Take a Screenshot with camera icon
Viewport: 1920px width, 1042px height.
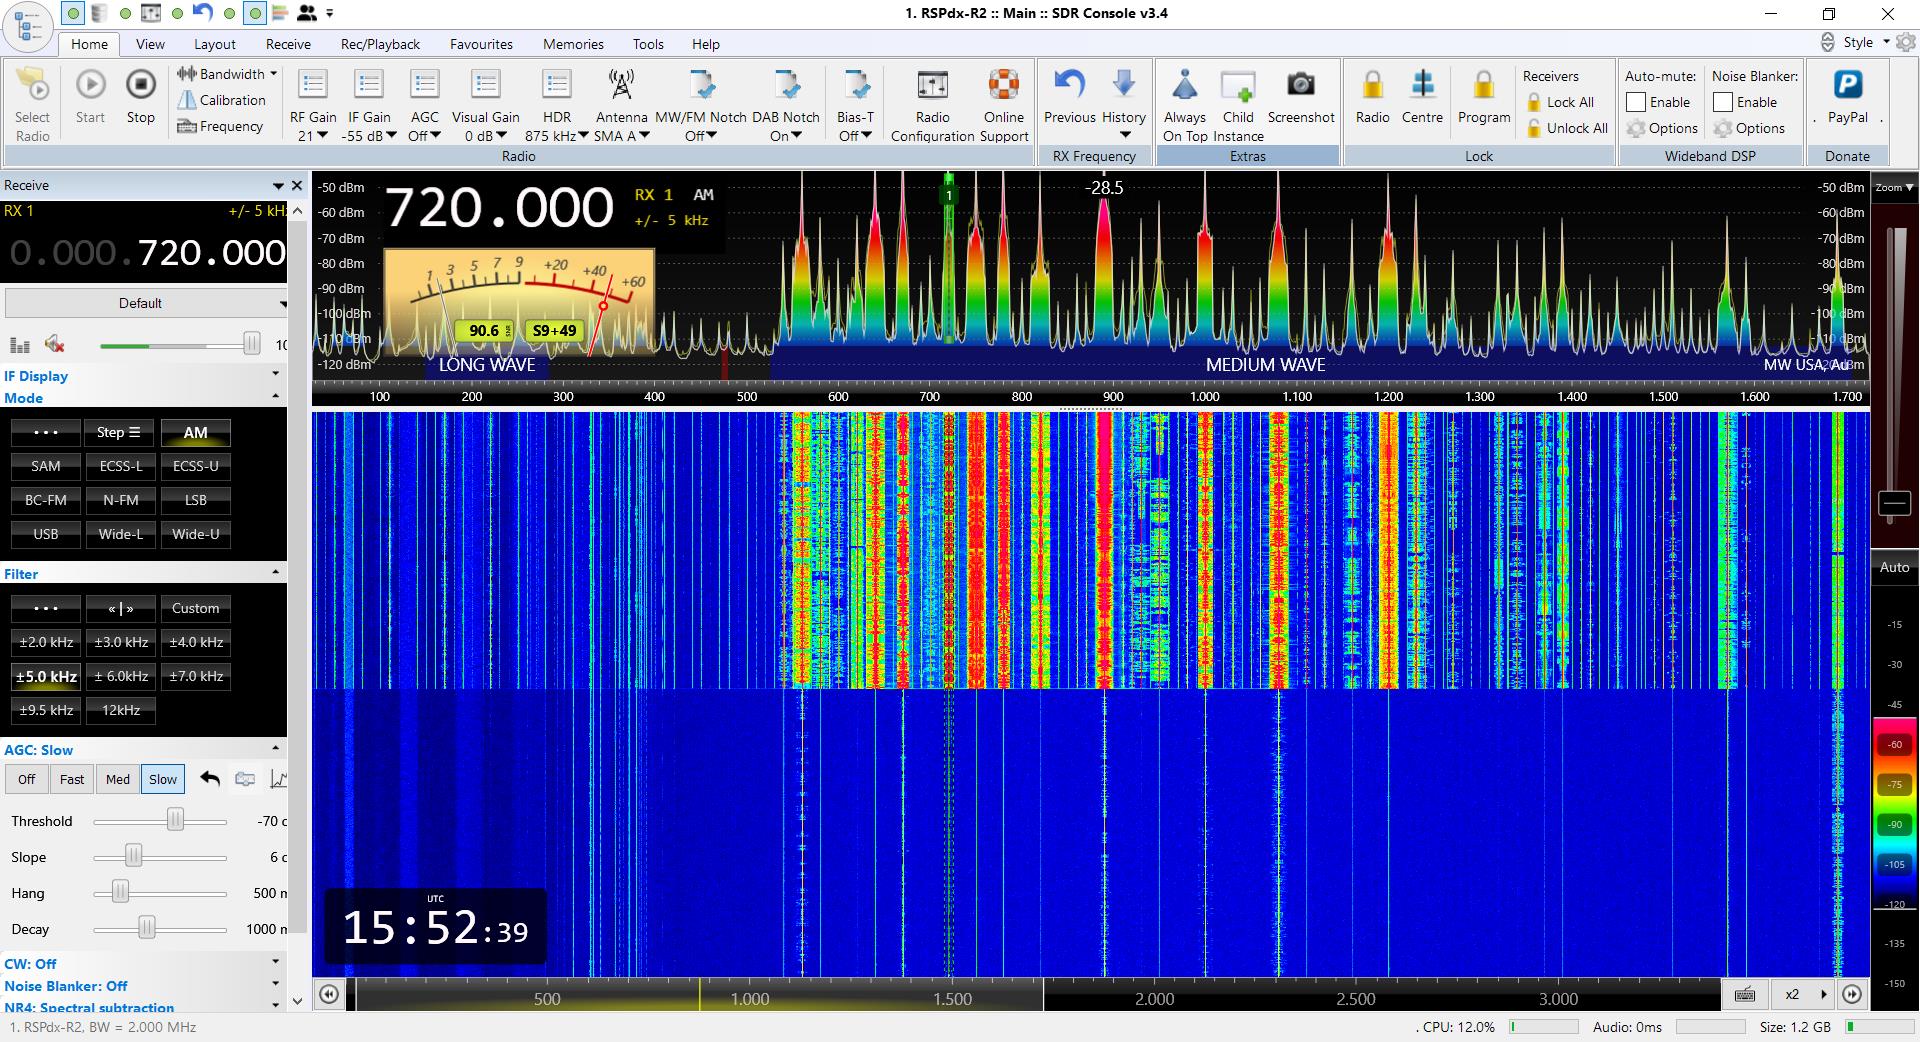pyautogui.click(x=1300, y=86)
